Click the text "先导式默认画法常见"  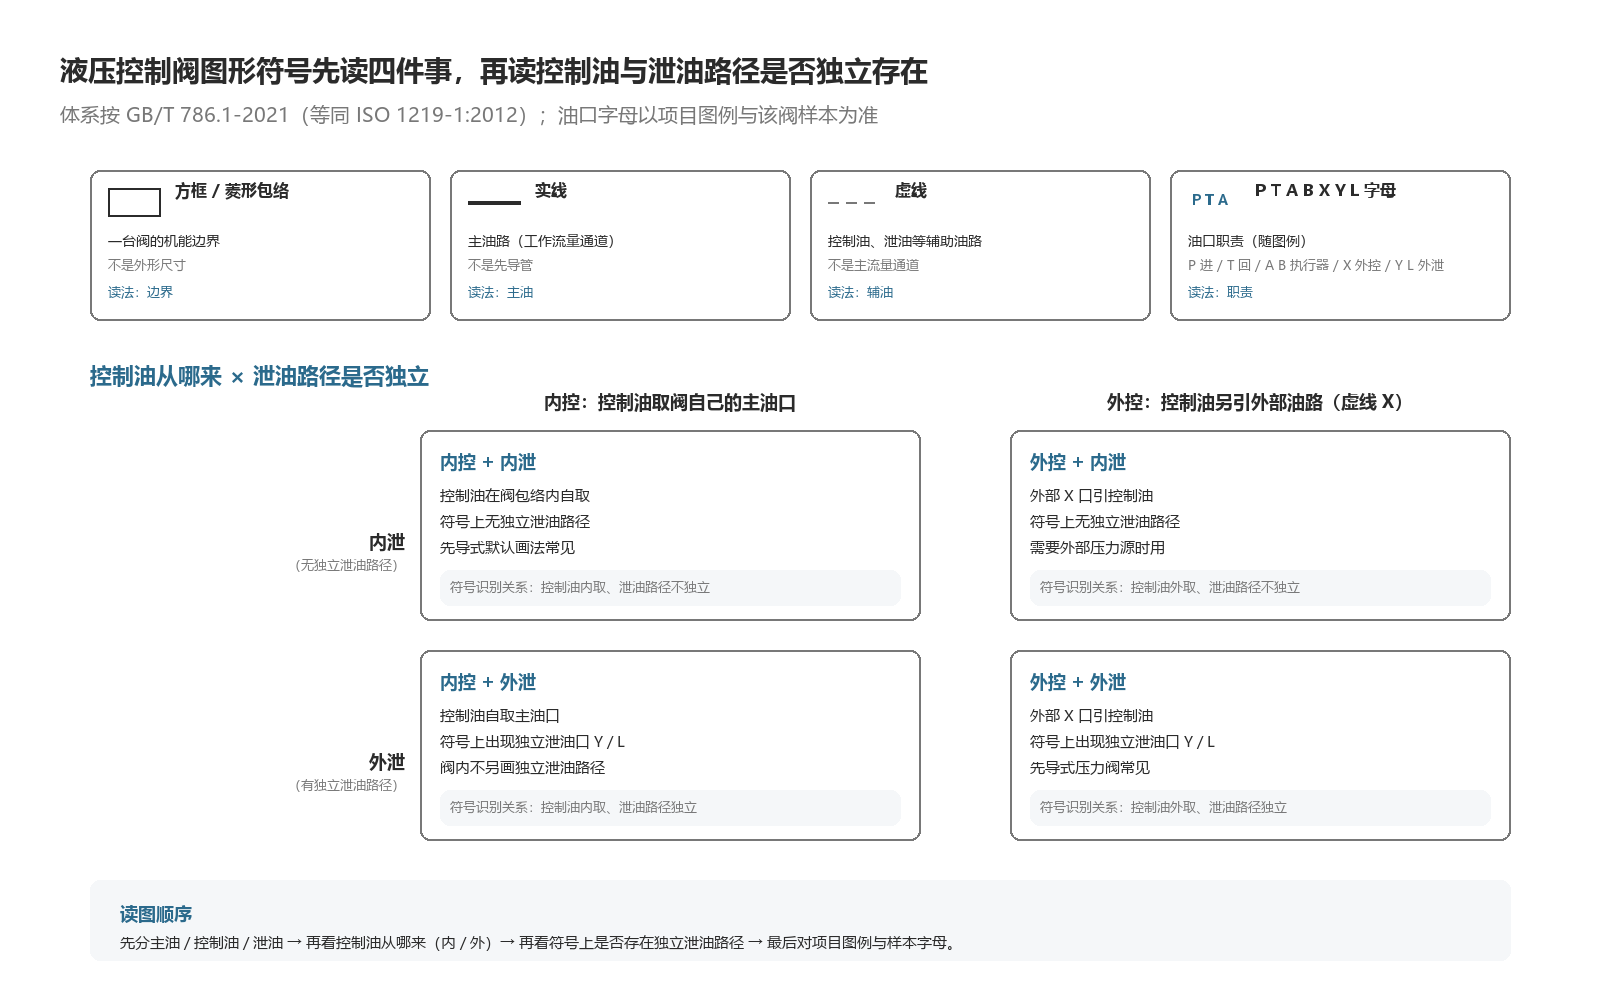(x=508, y=548)
